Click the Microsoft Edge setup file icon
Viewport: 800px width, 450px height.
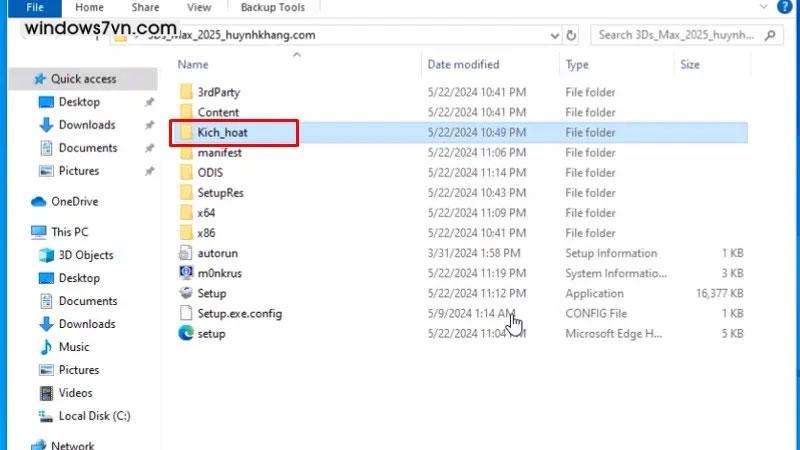(186, 333)
